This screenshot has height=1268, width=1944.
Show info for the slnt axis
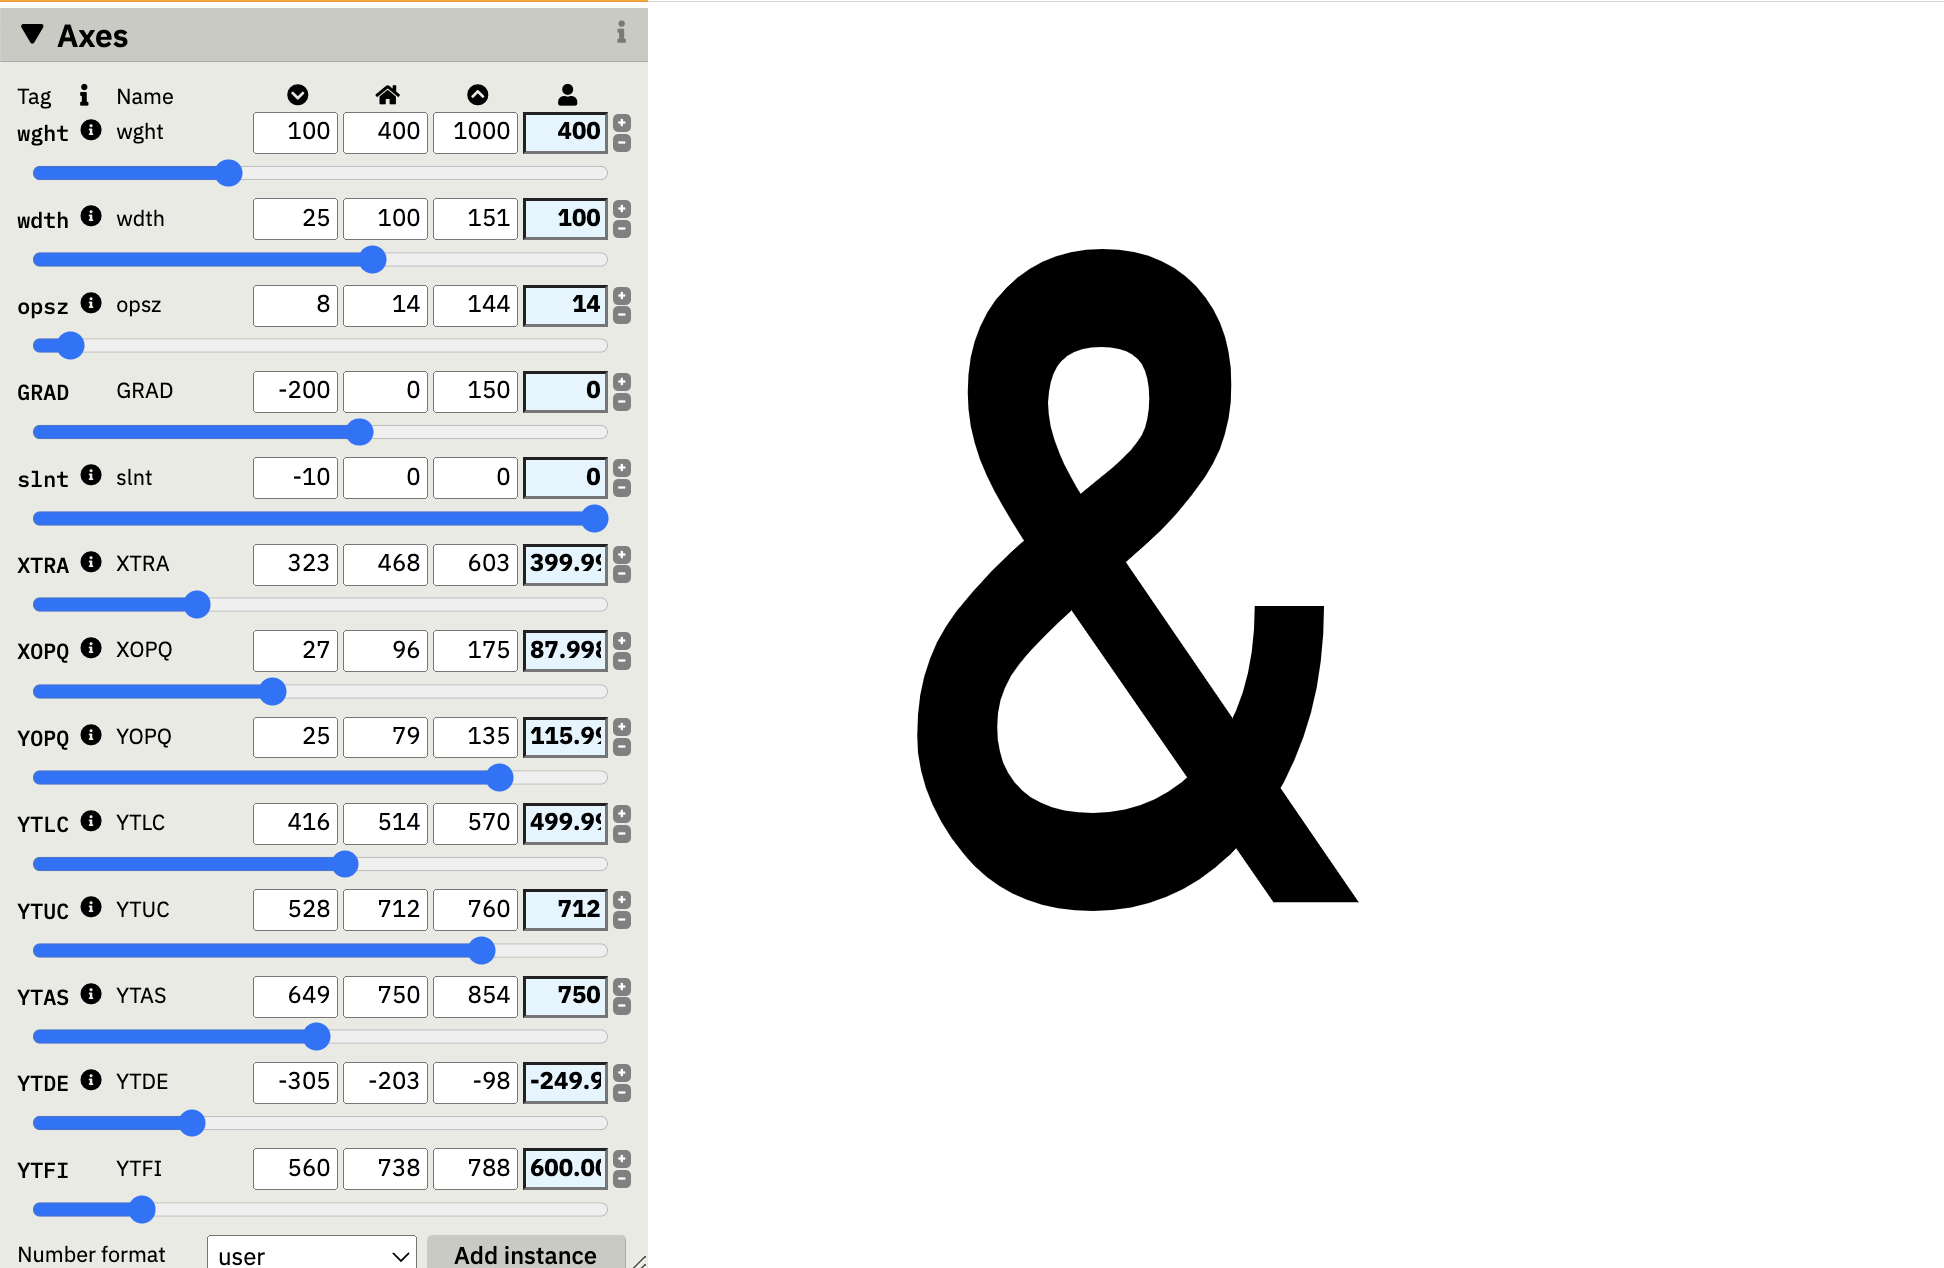pyautogui.click(x=91, y=476)
